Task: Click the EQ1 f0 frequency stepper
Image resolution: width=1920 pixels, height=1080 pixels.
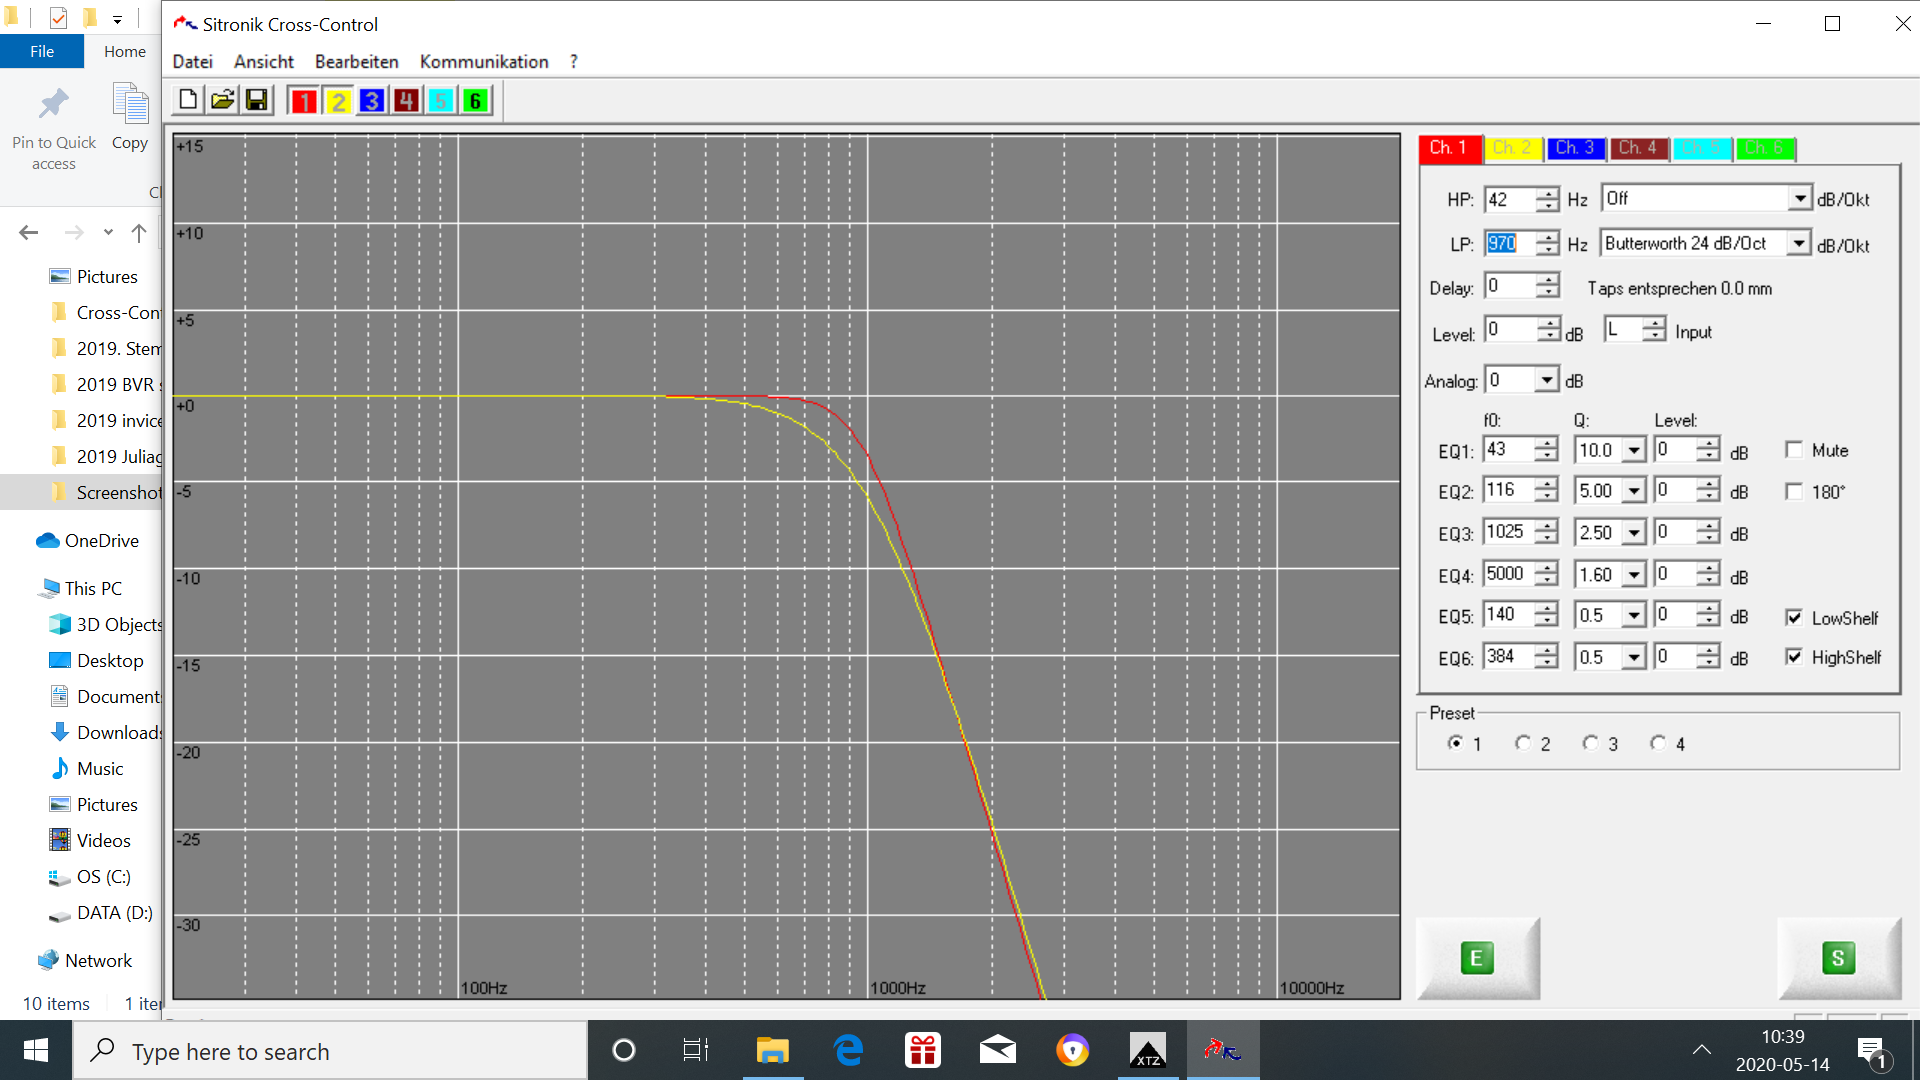Action: pyautogui.click(x=1546, y=450)
